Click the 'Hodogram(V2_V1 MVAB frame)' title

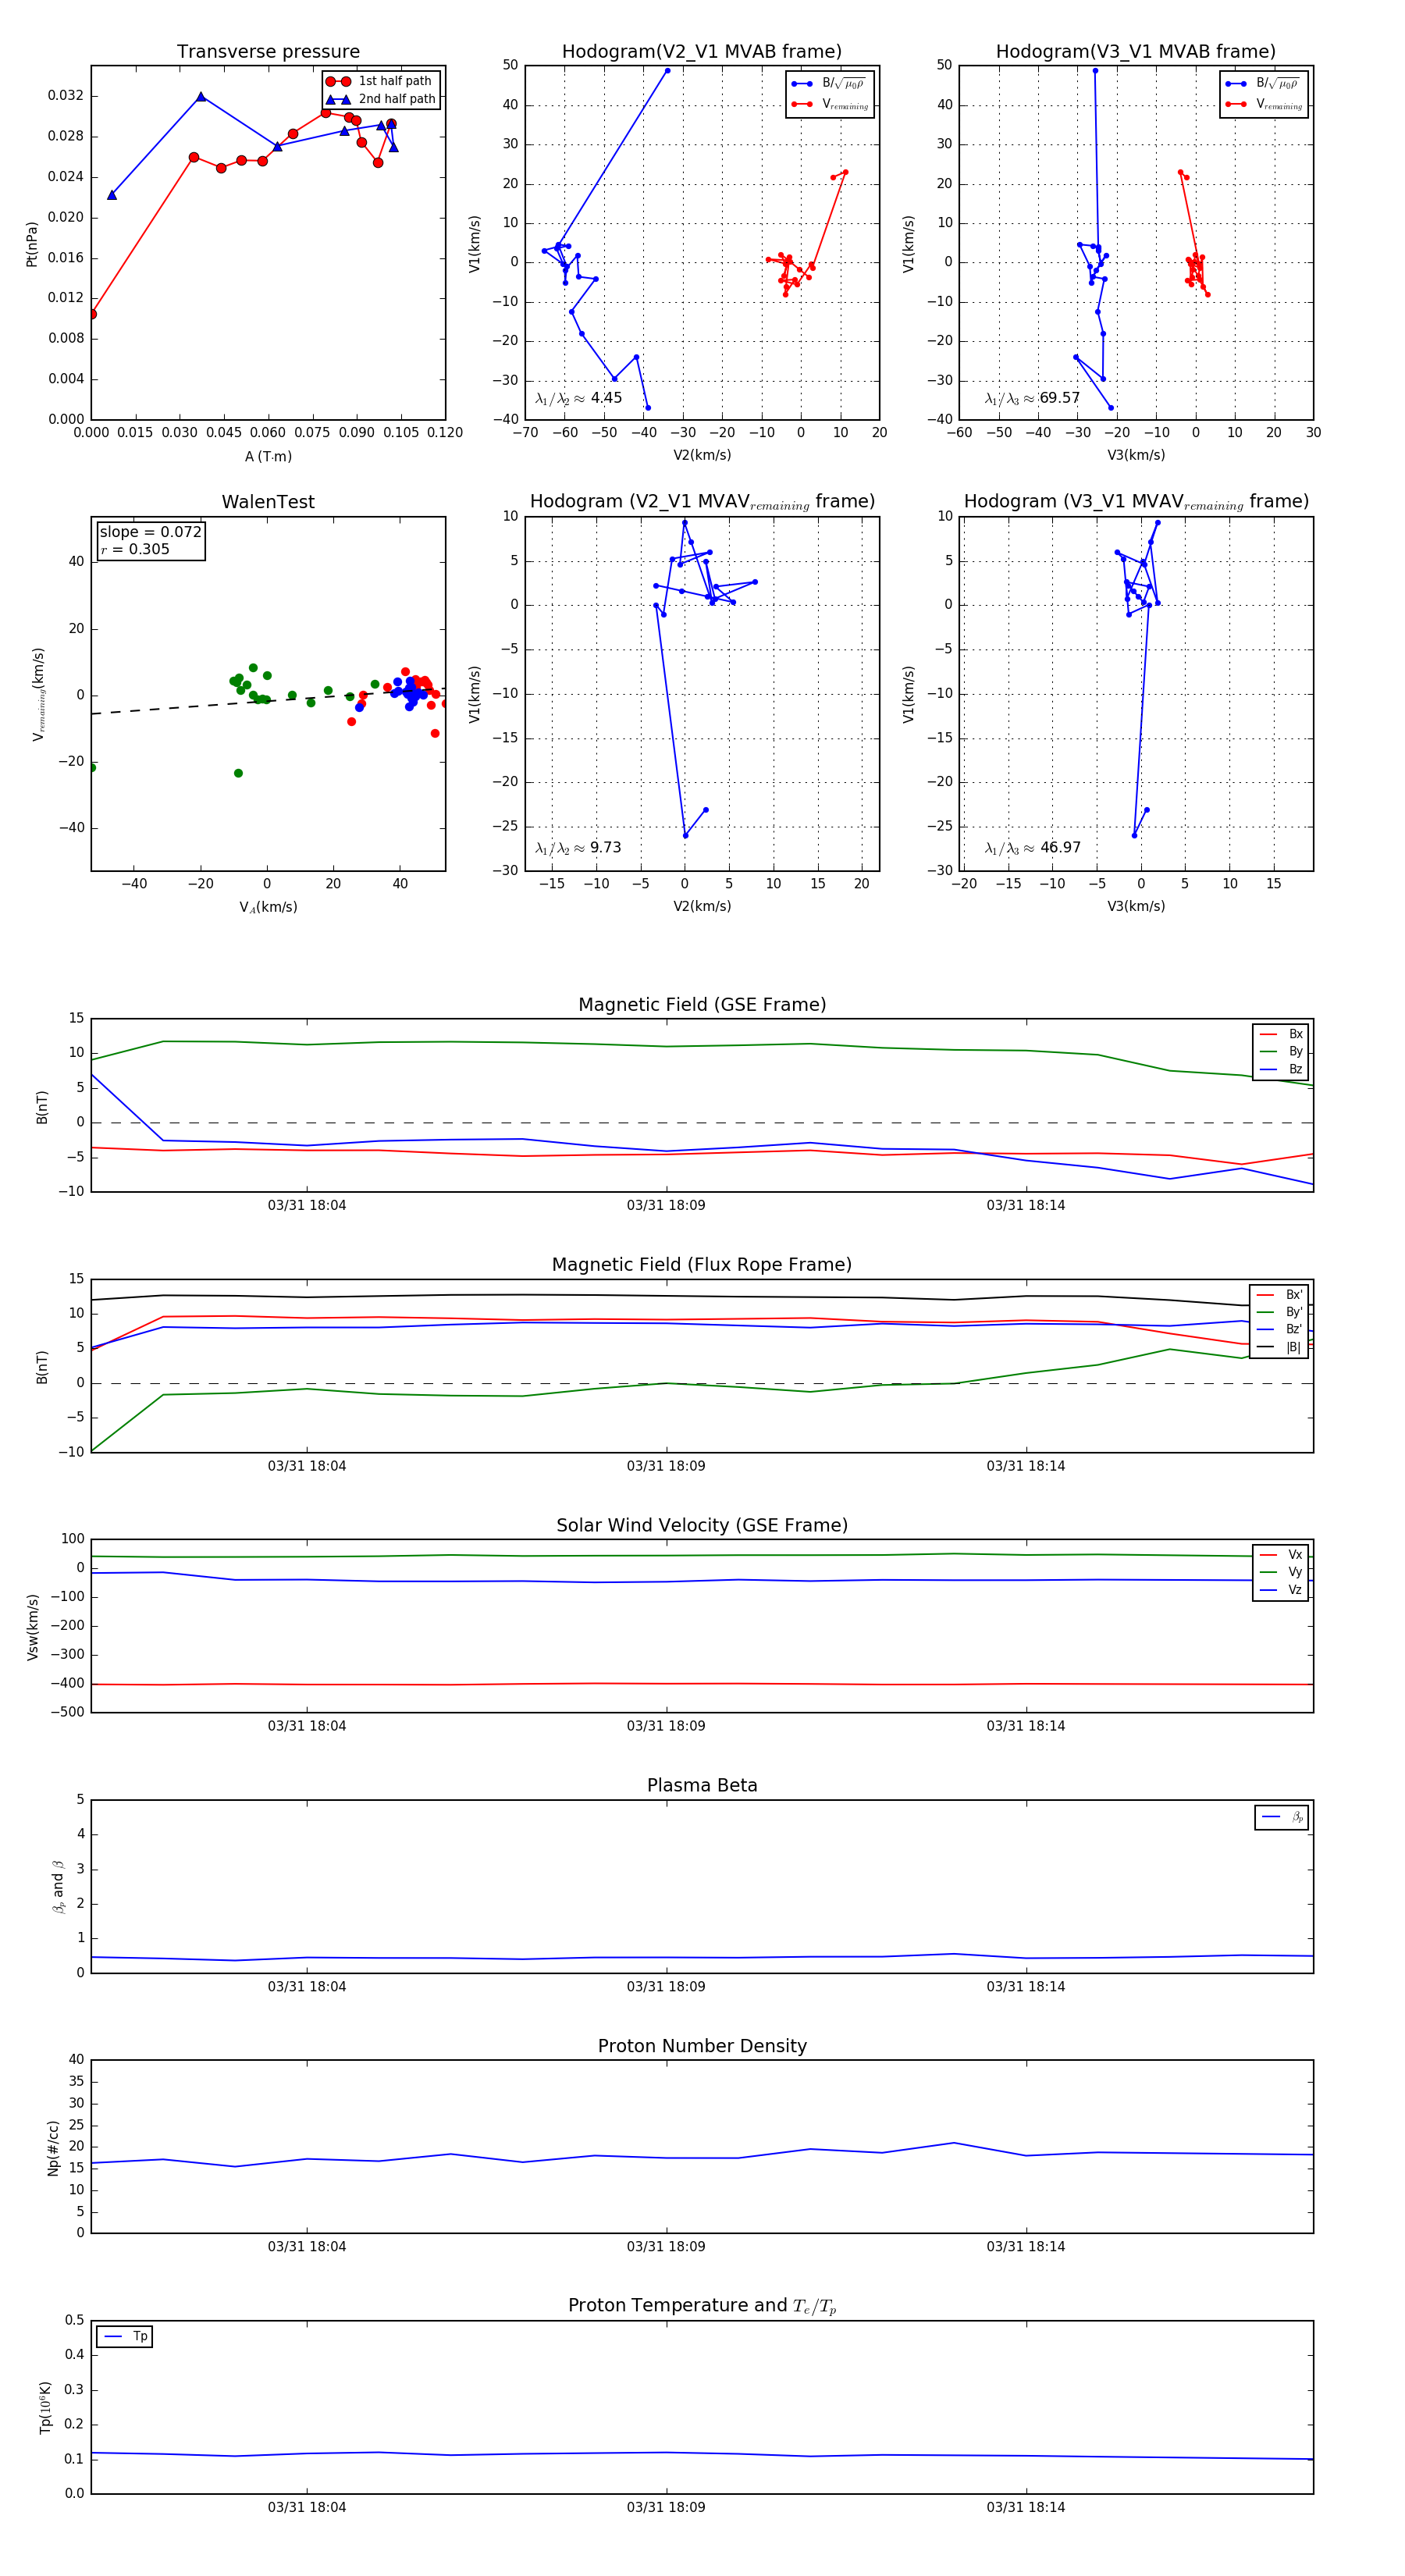[x=702, y=52]
